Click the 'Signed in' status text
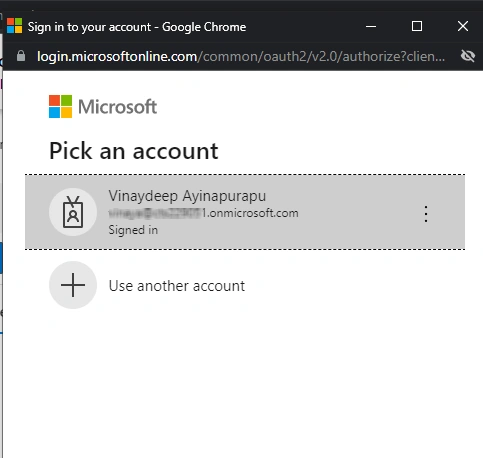This screenshot has width=483, height=458. pyautogui.click(x=133, y=230)
